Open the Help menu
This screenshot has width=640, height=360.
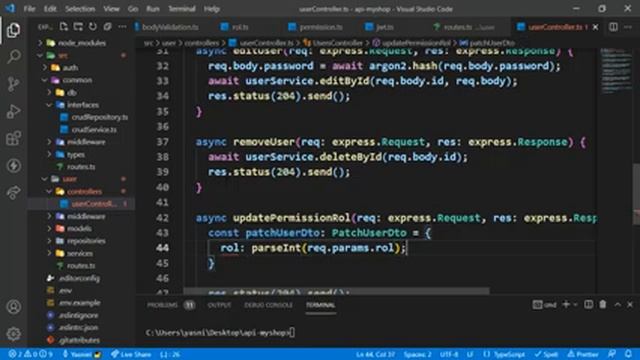pos(211,9)
